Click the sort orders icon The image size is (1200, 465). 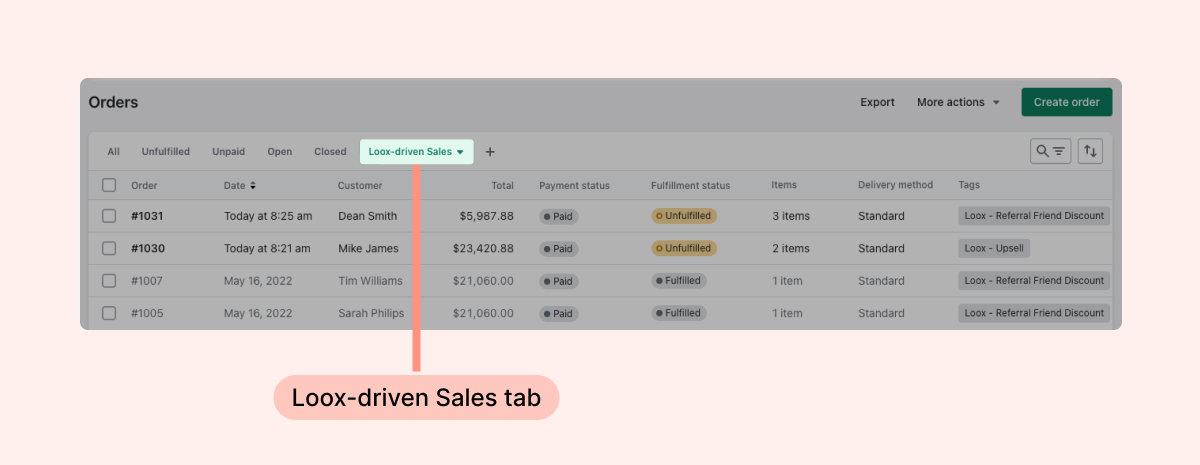[x=1090, y=151]
